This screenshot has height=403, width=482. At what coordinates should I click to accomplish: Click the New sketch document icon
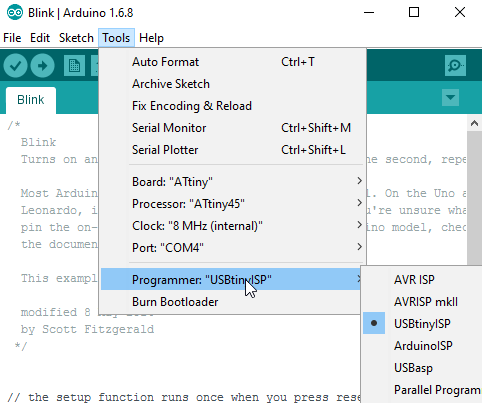tap(74, 66)
